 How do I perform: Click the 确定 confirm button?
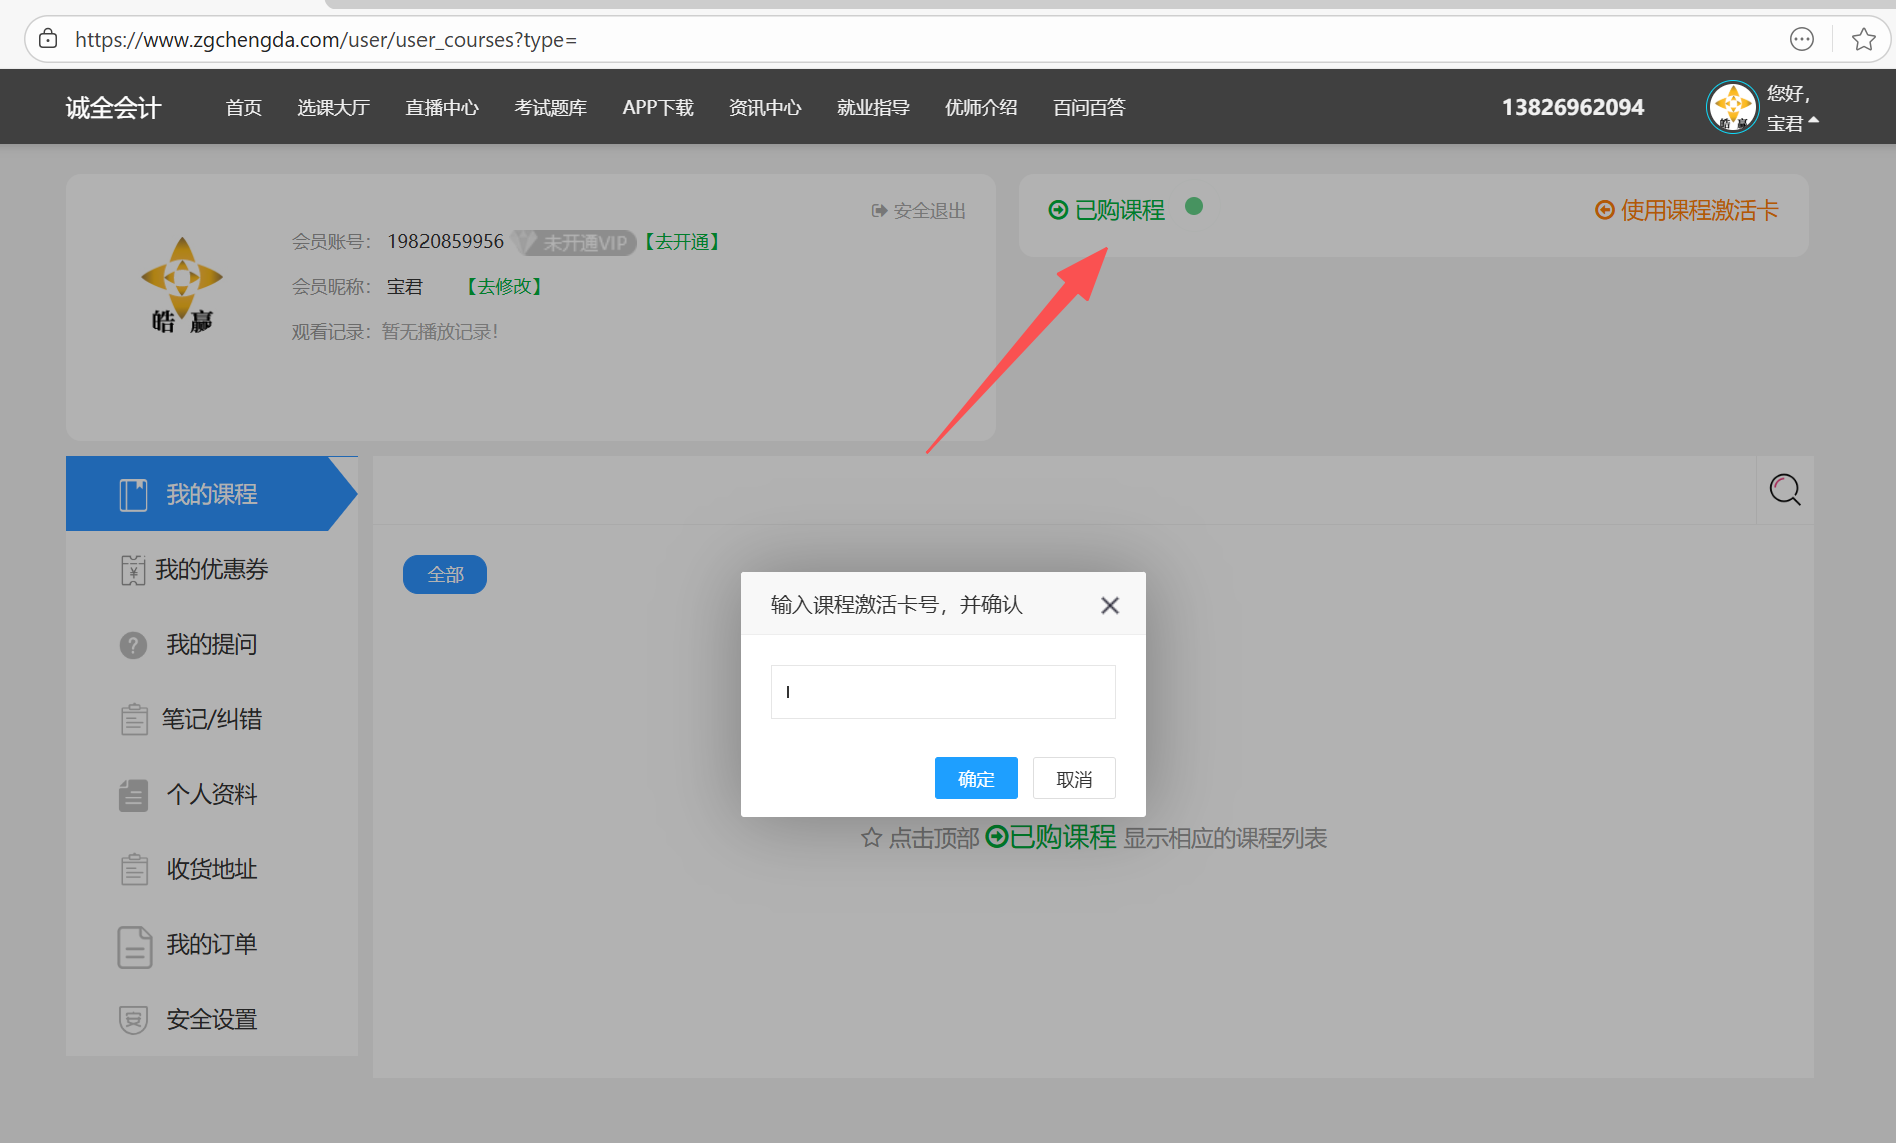[x=975, y=778]
